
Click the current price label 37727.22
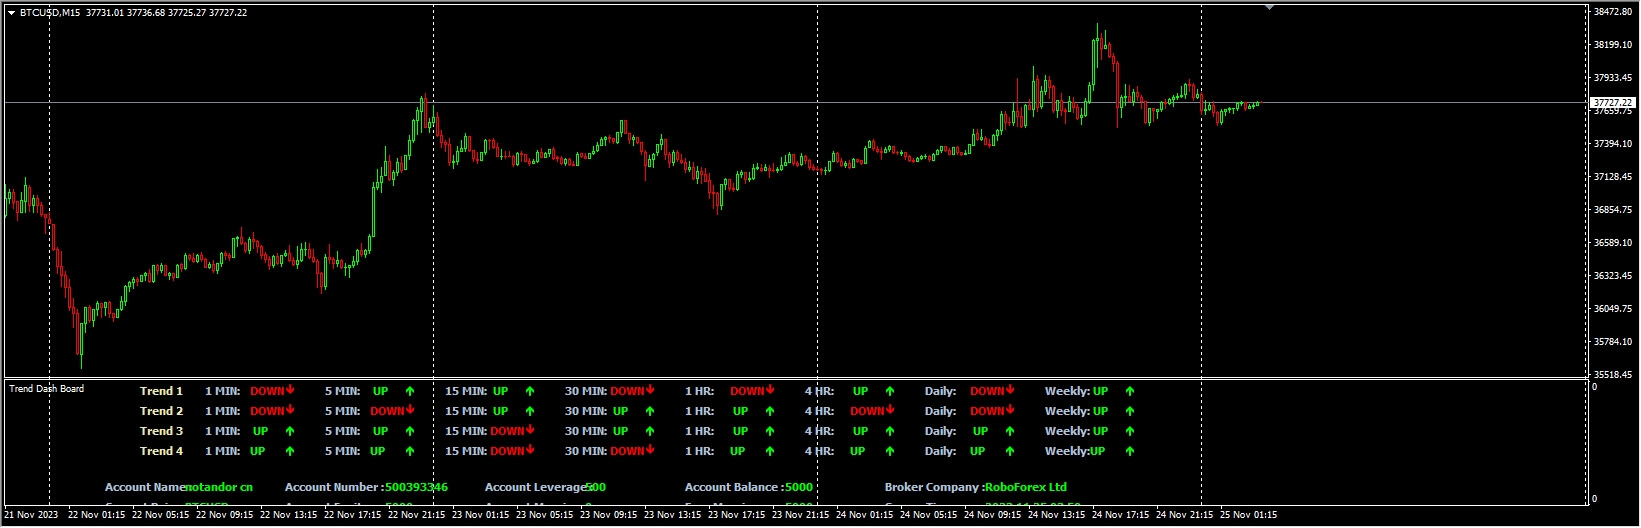[1612, 103]
